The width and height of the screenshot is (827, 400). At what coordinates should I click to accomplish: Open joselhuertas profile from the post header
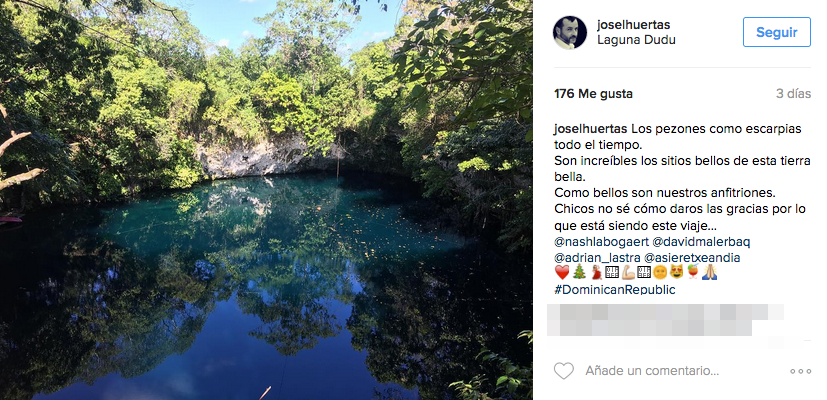[x=637, y=23]
